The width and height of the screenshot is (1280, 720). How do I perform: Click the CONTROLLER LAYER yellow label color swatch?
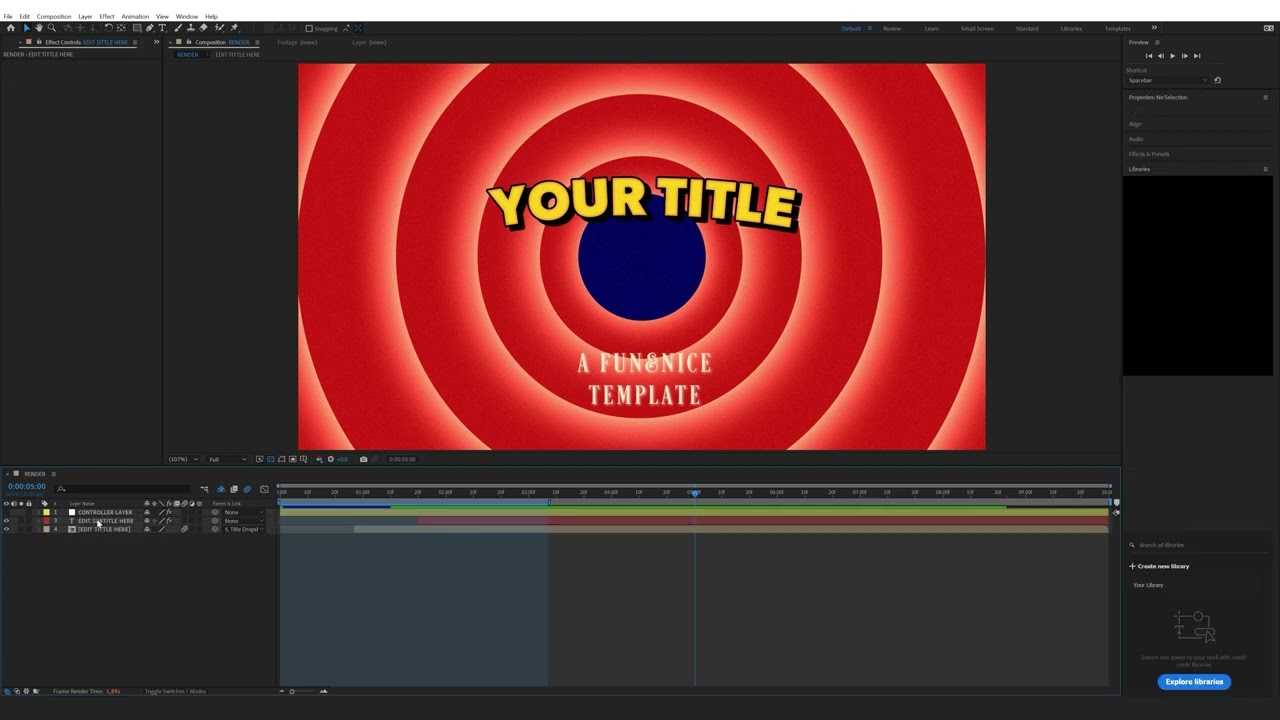46,512
